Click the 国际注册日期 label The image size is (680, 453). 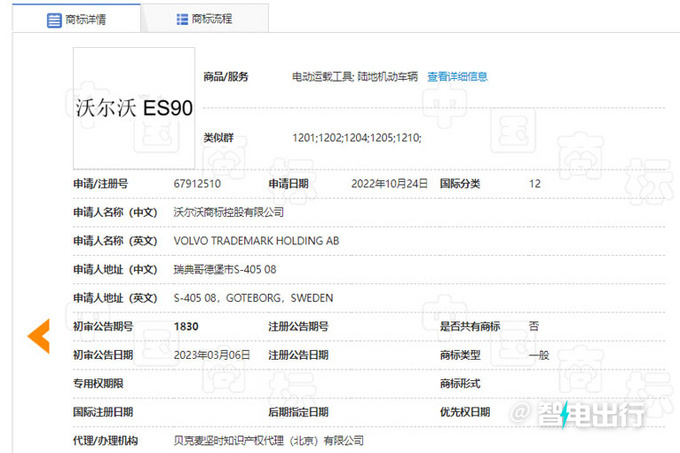tap(103, 412)
